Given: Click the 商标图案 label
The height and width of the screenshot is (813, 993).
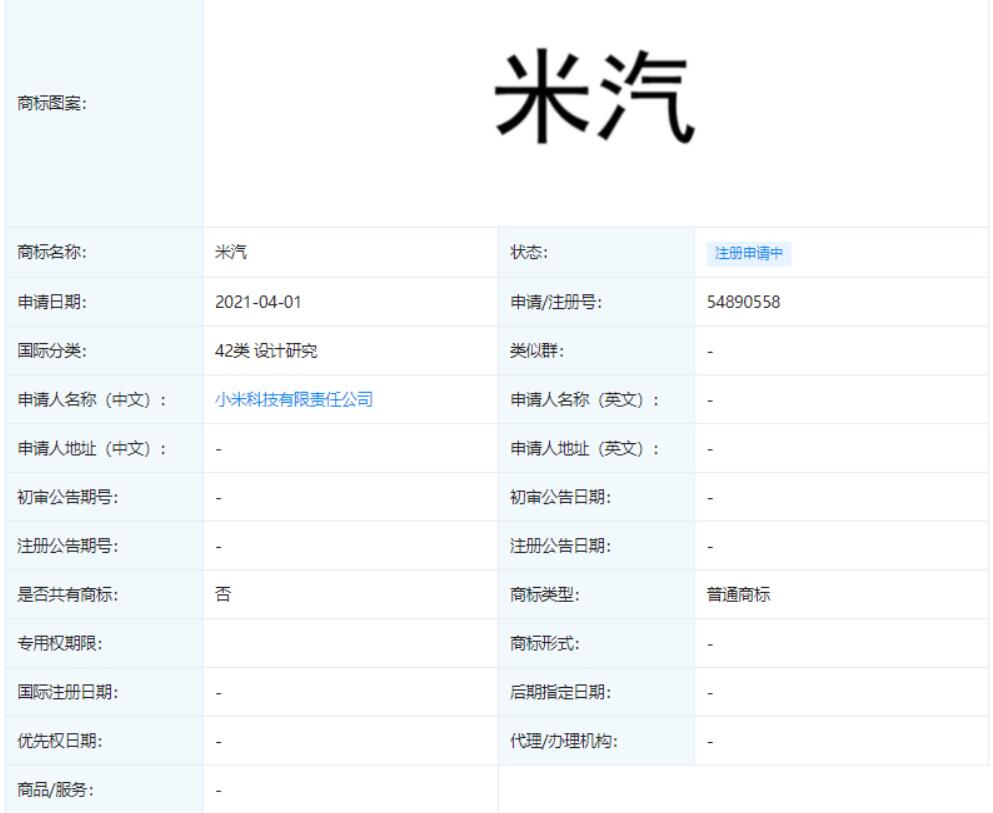Looking at the screenshot, I should pyautogui.click(x=52, y=103).
